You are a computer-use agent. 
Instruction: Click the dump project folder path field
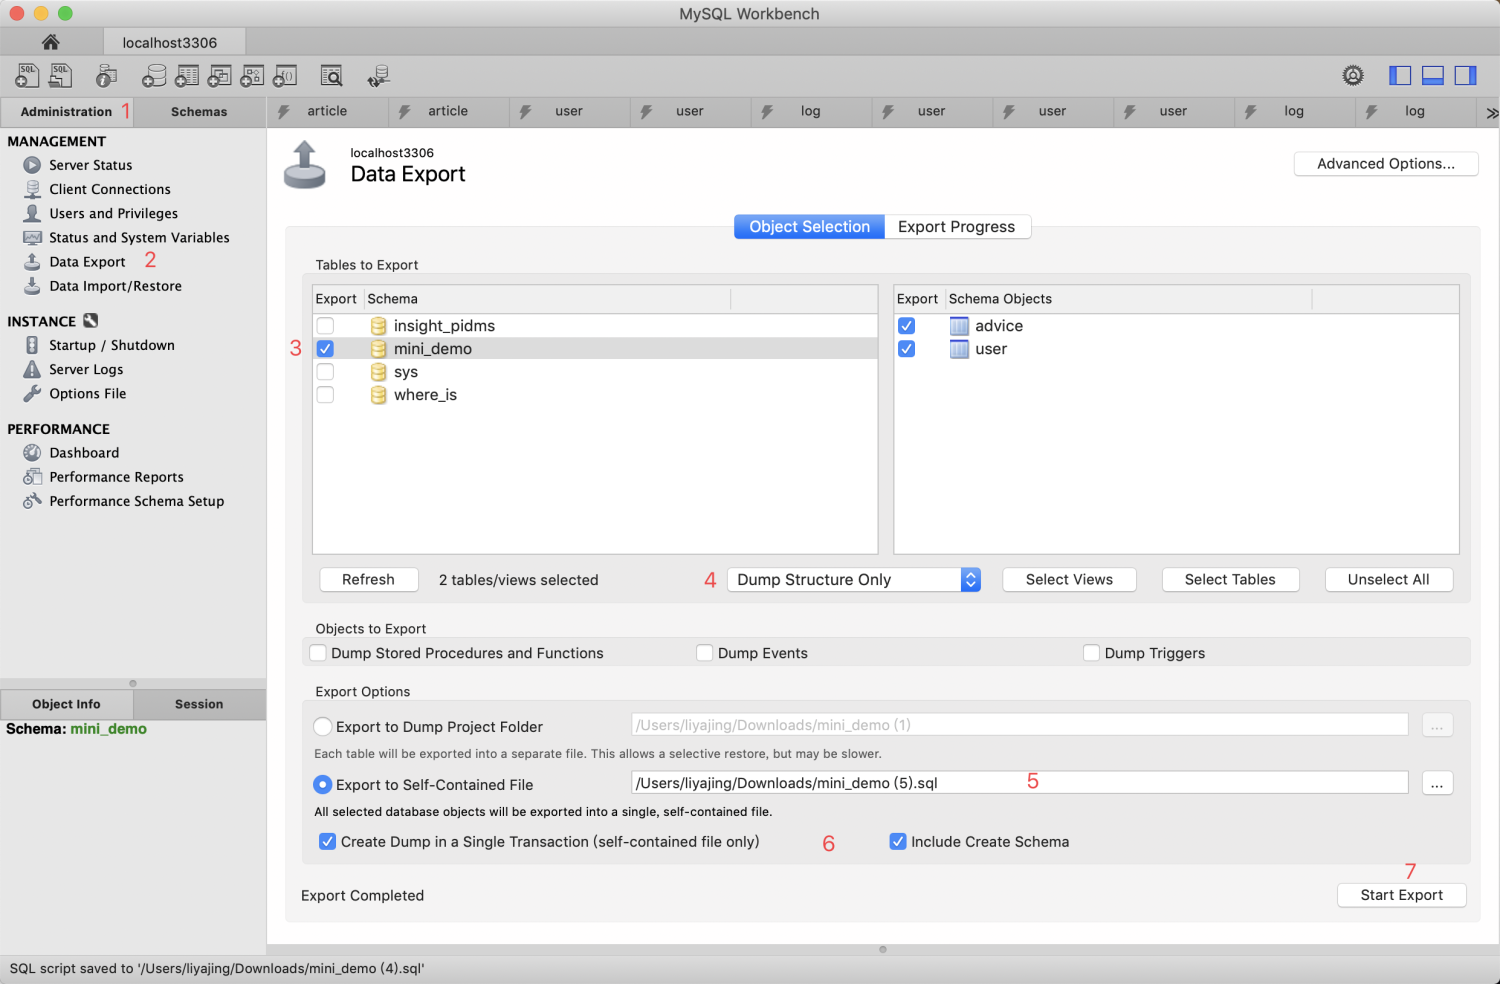click(1019, 725)
